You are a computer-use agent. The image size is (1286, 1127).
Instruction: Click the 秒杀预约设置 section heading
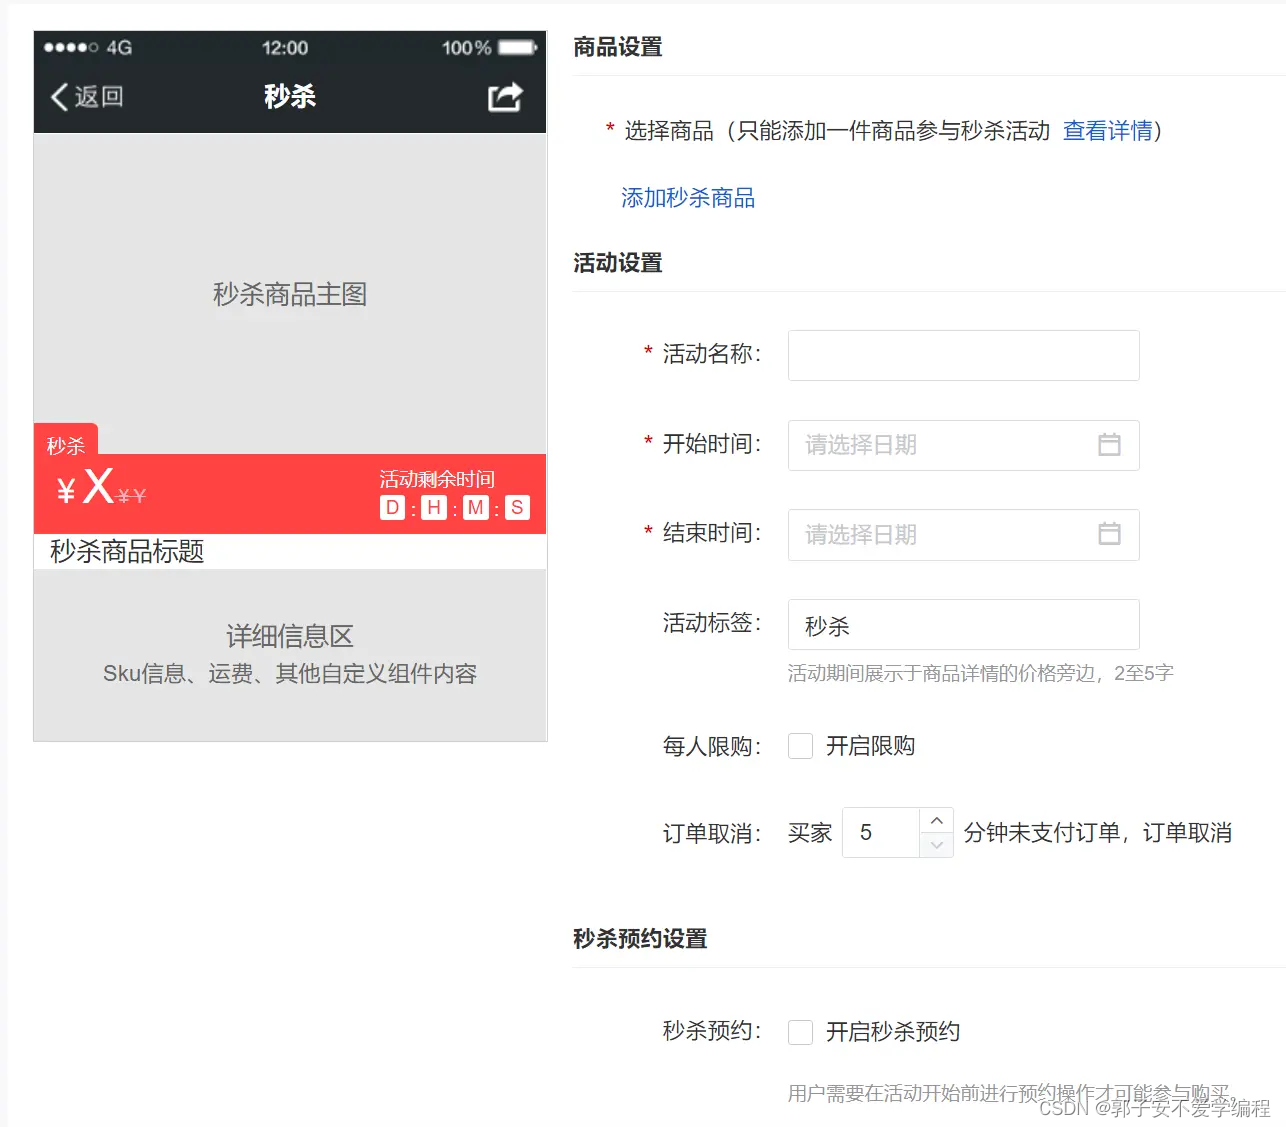tap(640, 939)
